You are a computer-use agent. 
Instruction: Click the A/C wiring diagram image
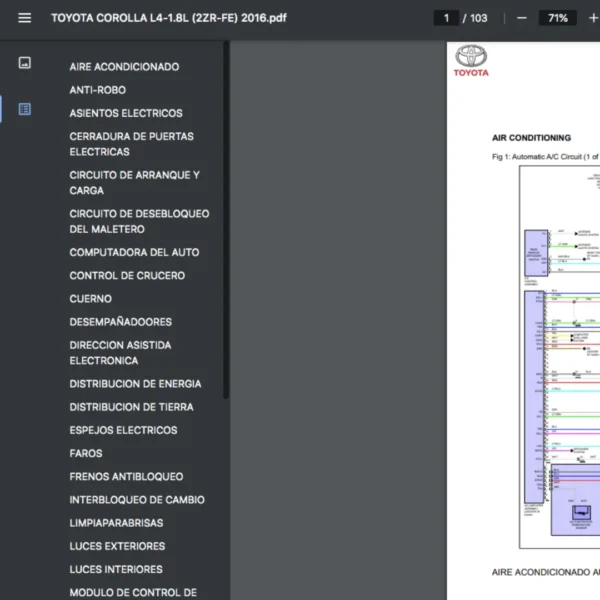click(x=559, y=357)
